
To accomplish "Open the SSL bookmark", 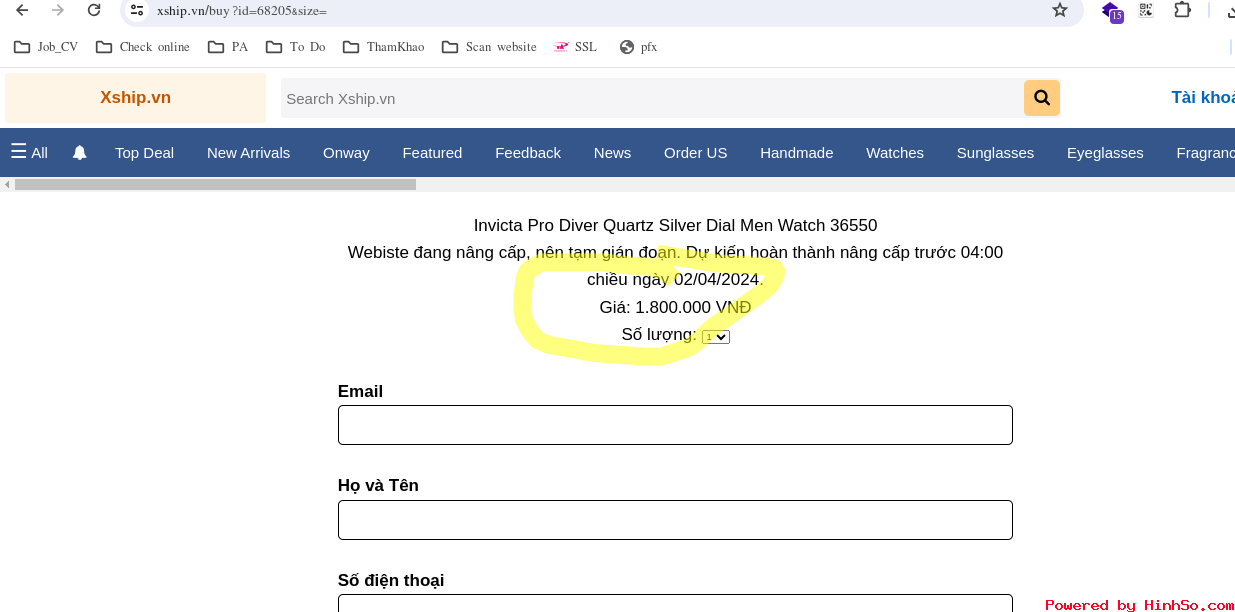I will click(x=575, y=47).
